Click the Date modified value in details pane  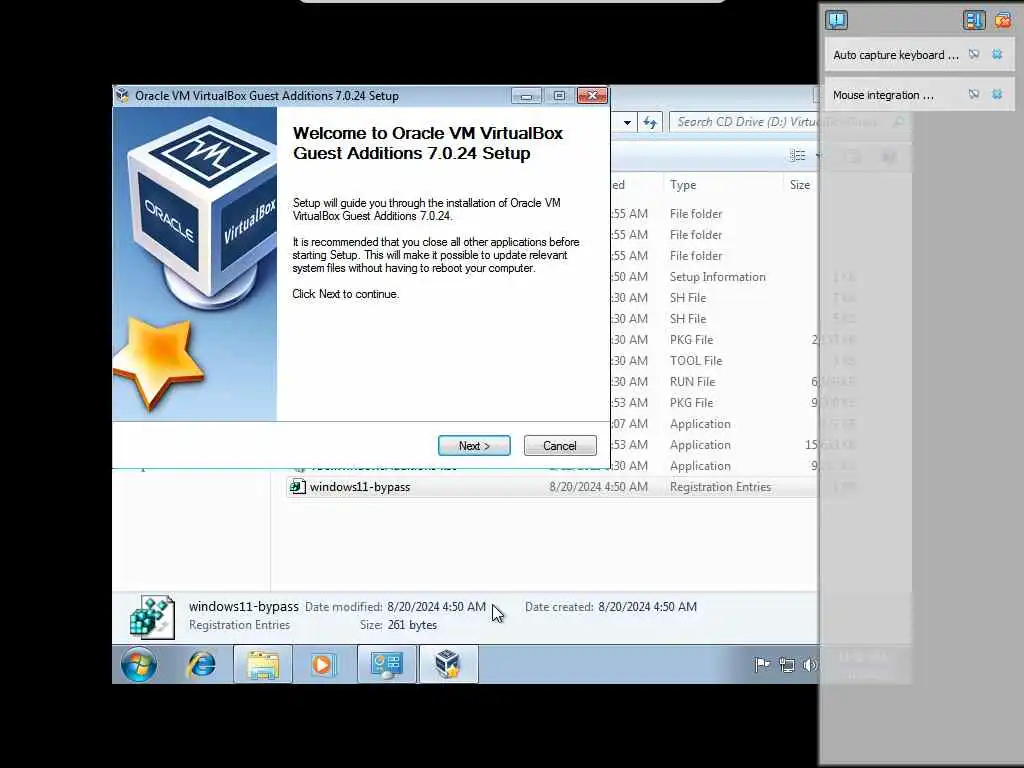[436, 607]
